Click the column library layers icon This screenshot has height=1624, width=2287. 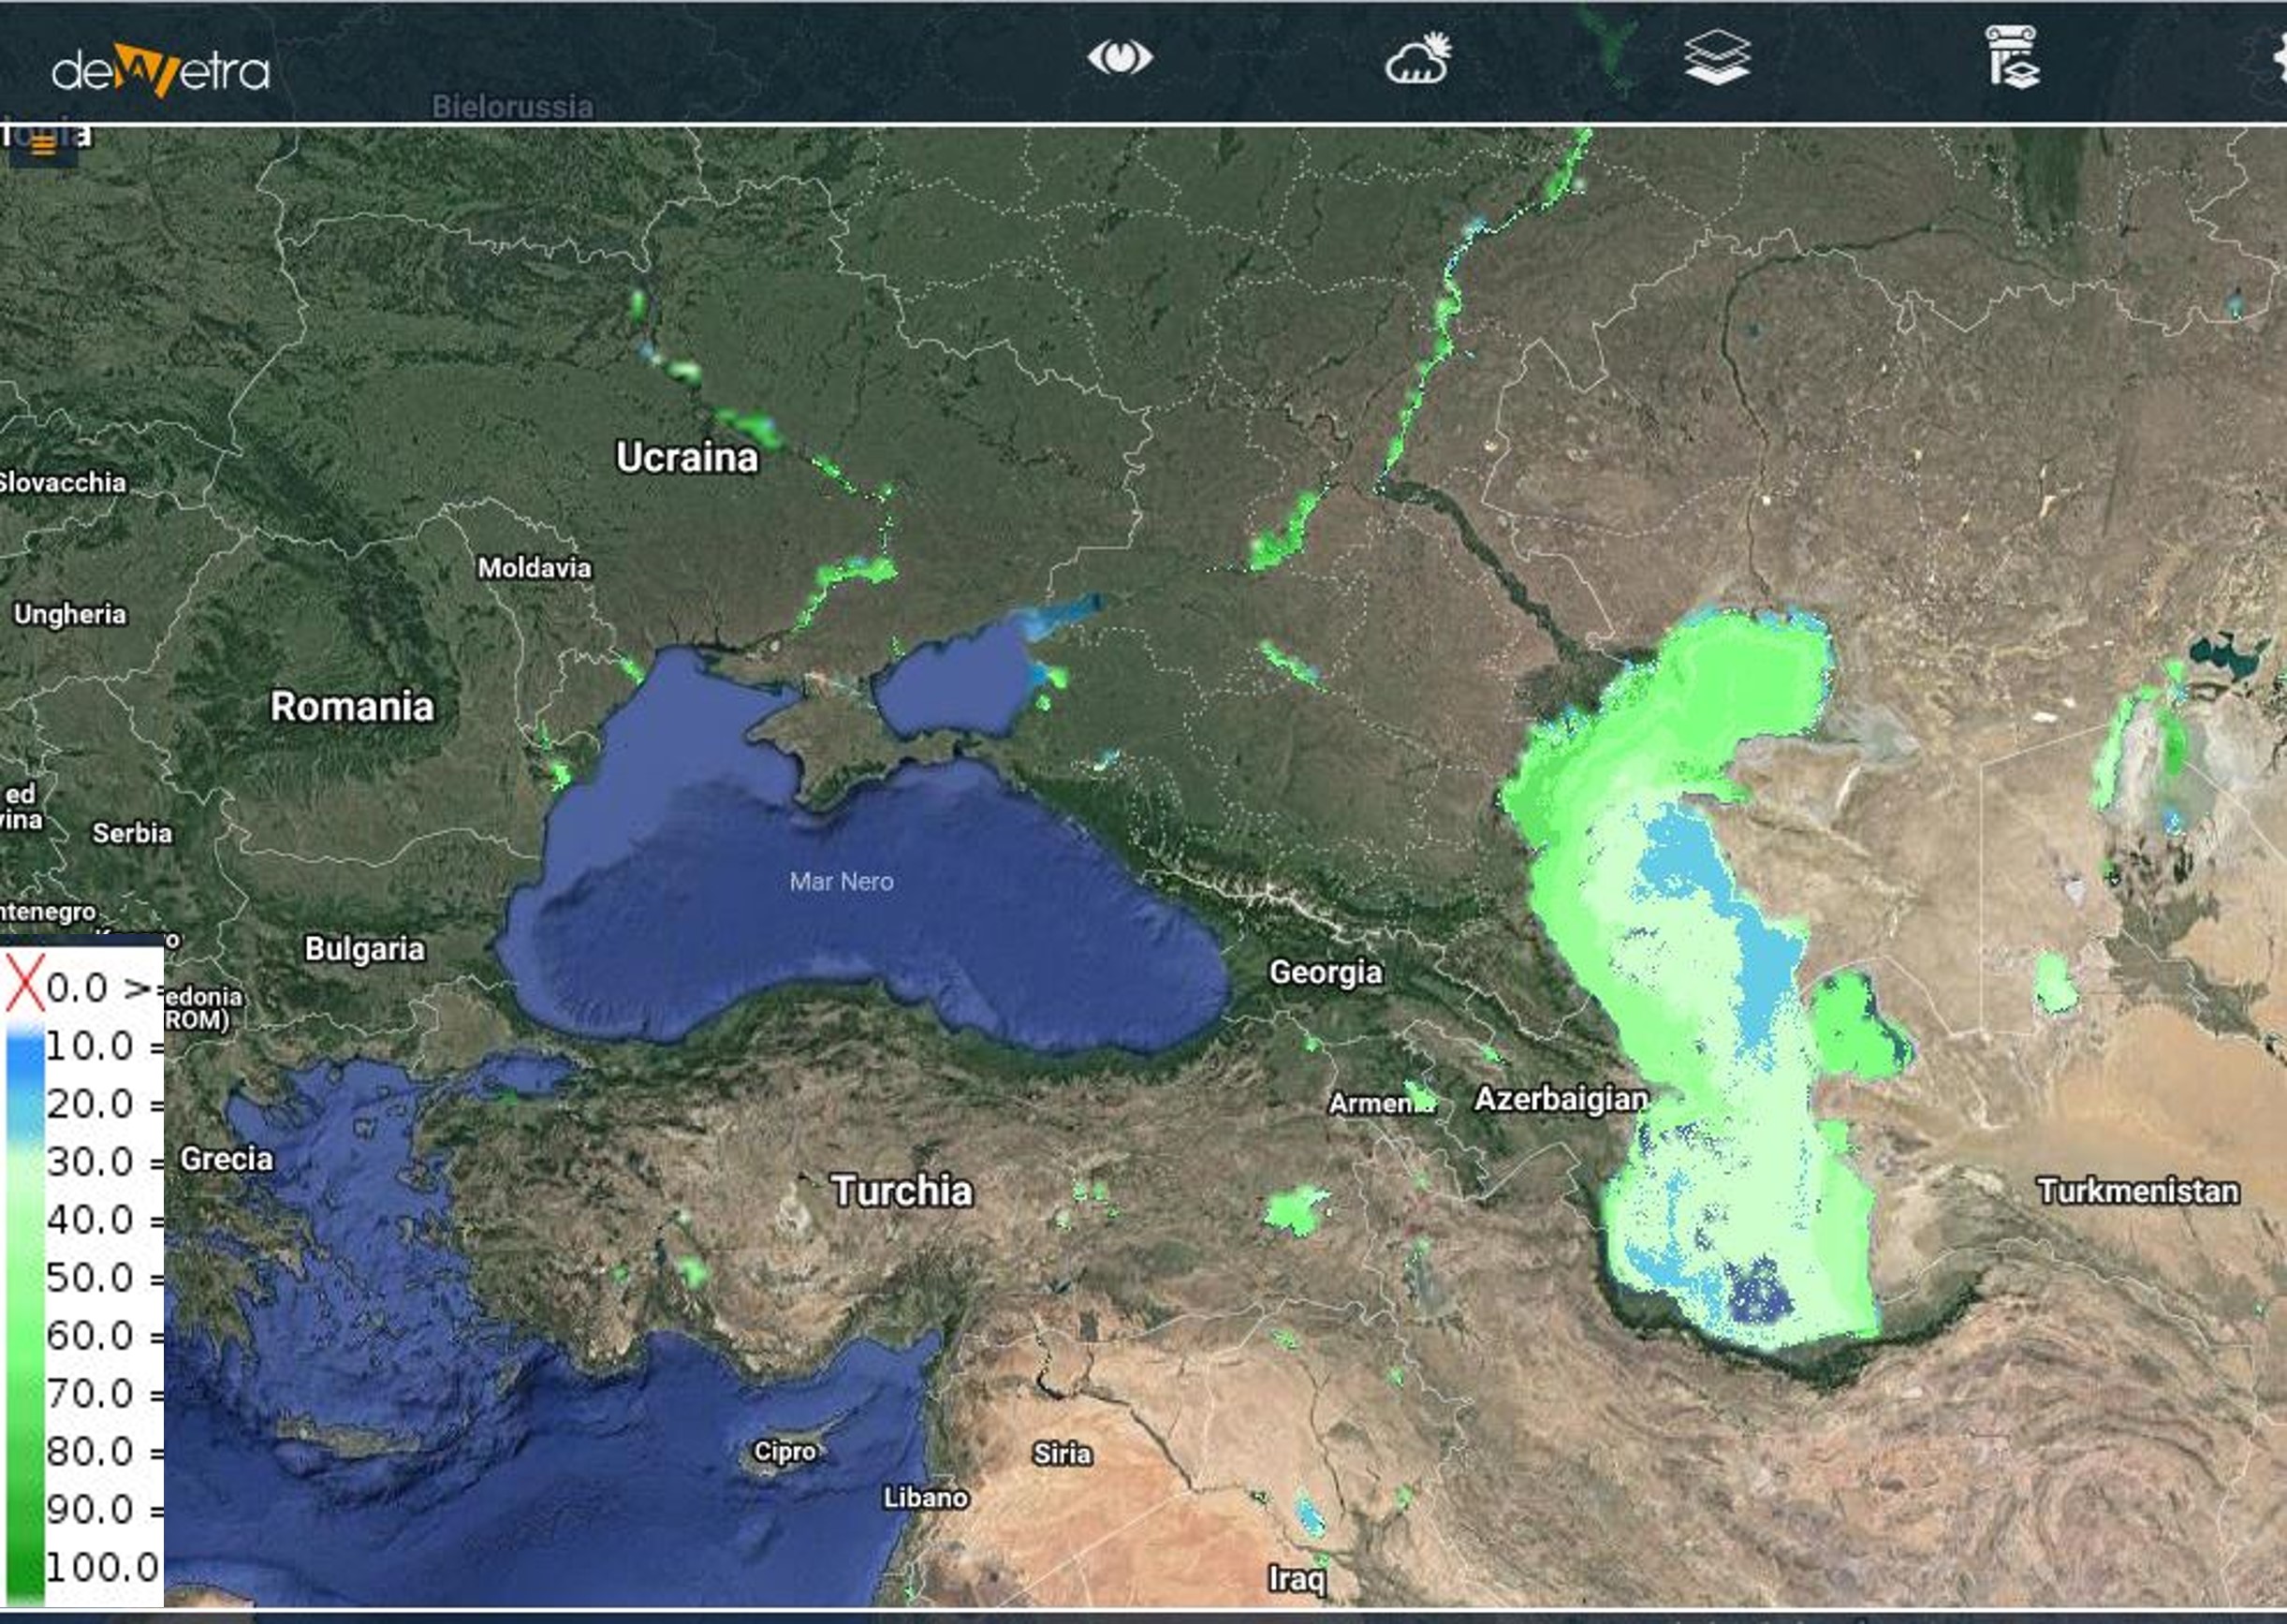pyautogui.click(x=2011, y=58)
